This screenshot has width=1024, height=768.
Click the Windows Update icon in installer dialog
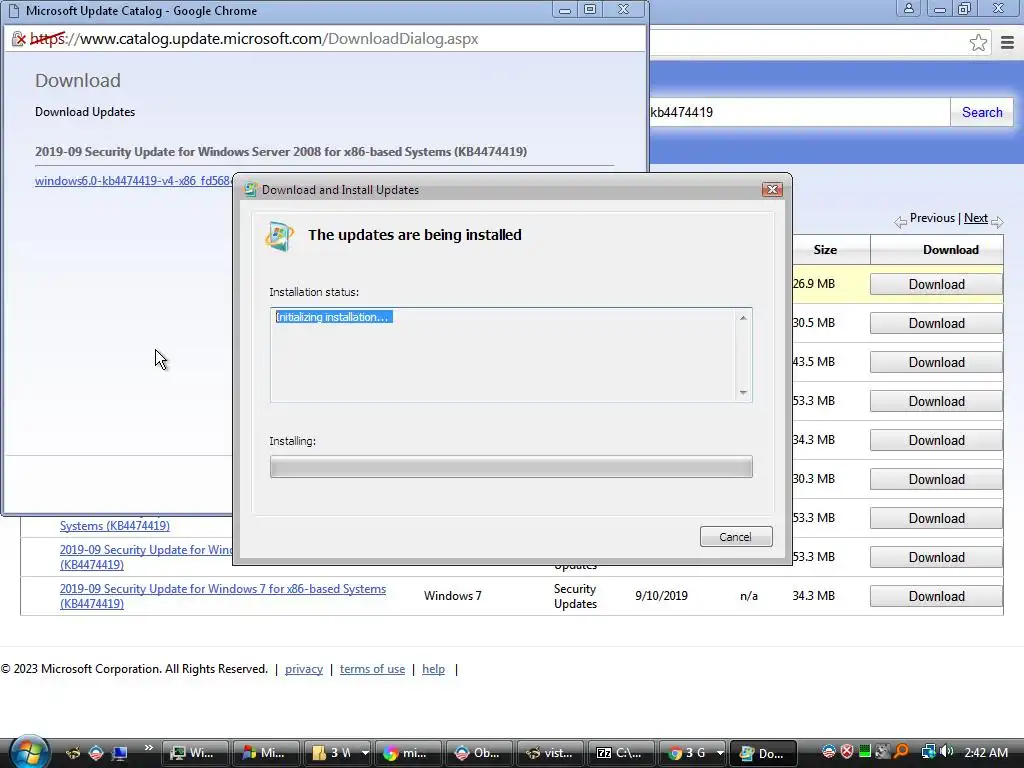(280, 236)
